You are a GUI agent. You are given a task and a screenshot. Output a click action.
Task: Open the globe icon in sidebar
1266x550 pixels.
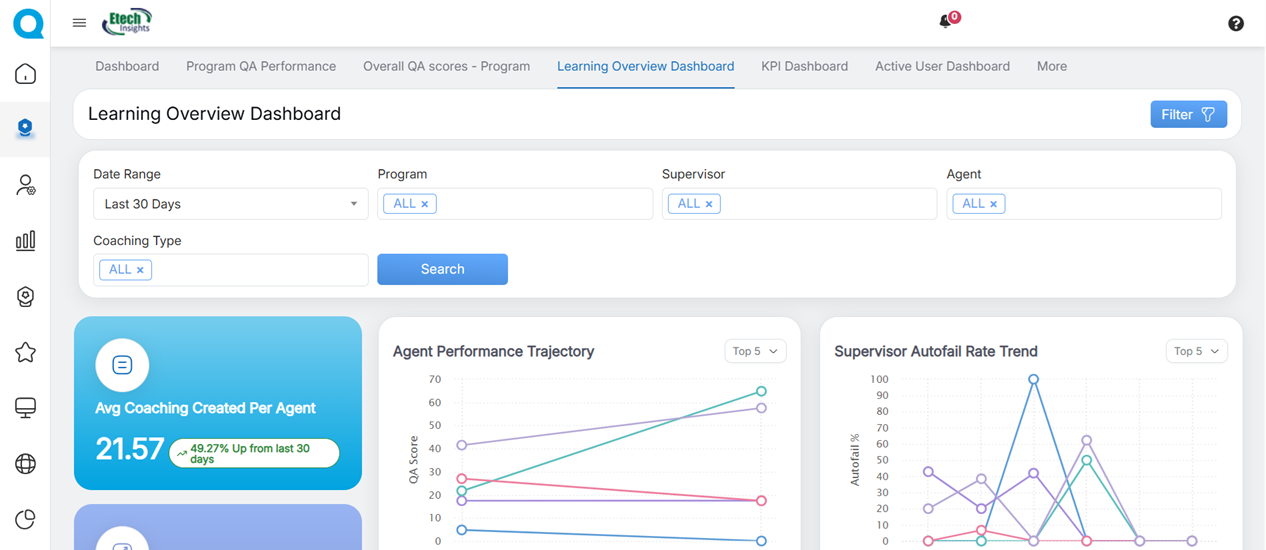point(26,463)
